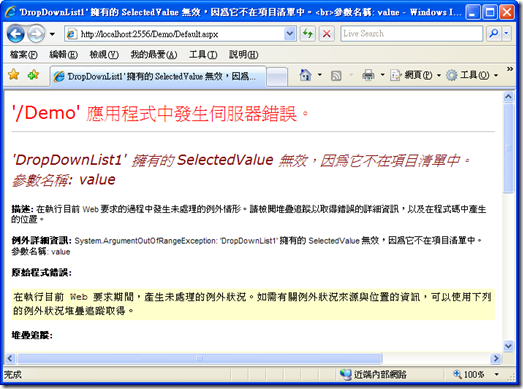Open the 檢視(V) menu
The width and height of the screenshot is (523, 389).
coord(104,54)
